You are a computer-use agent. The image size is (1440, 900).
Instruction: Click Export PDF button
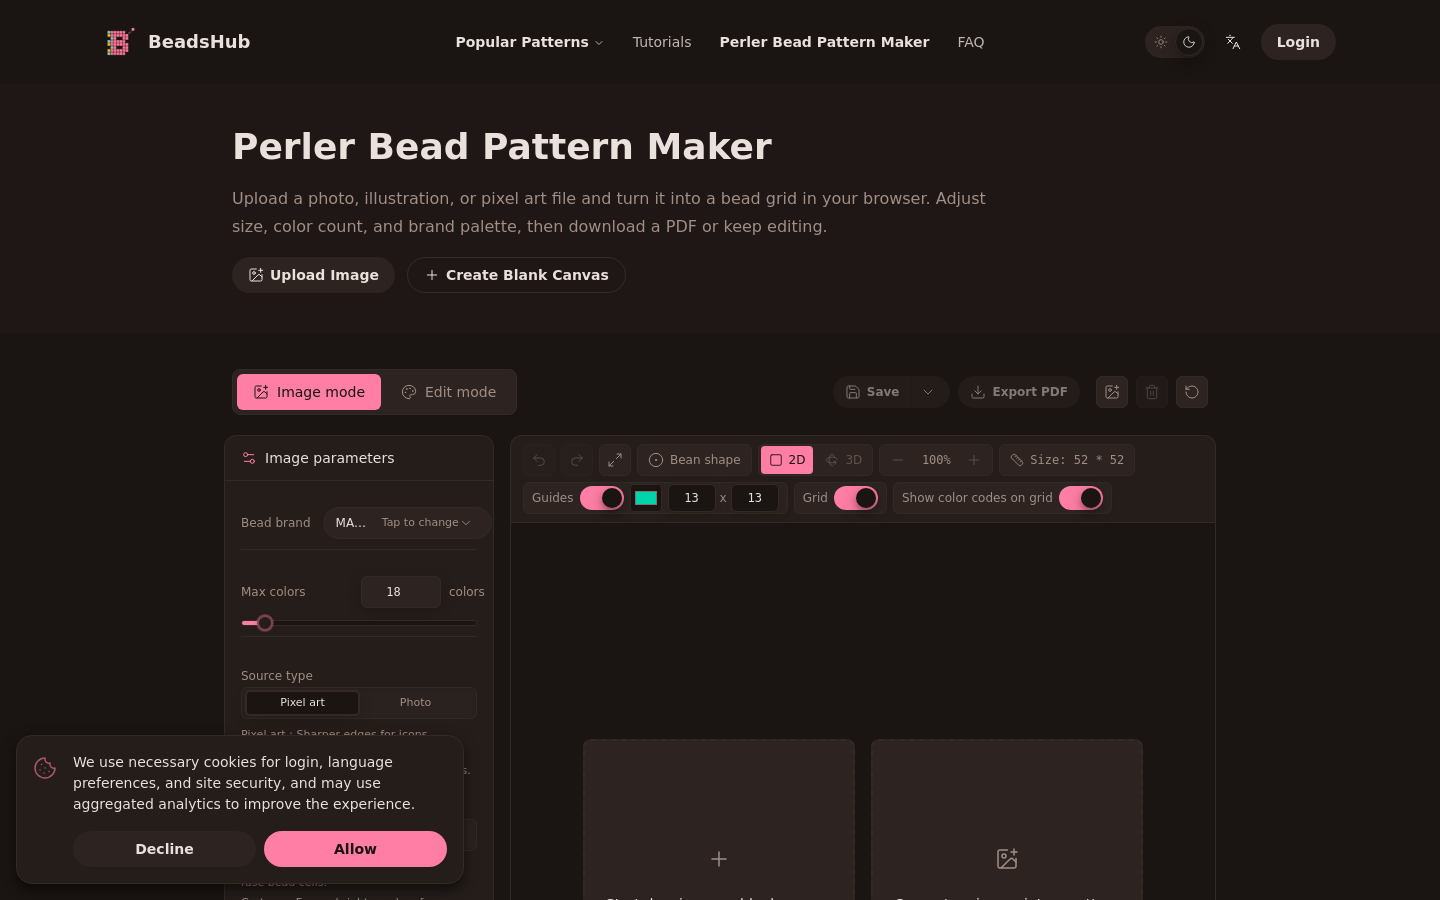point(1019,392)
